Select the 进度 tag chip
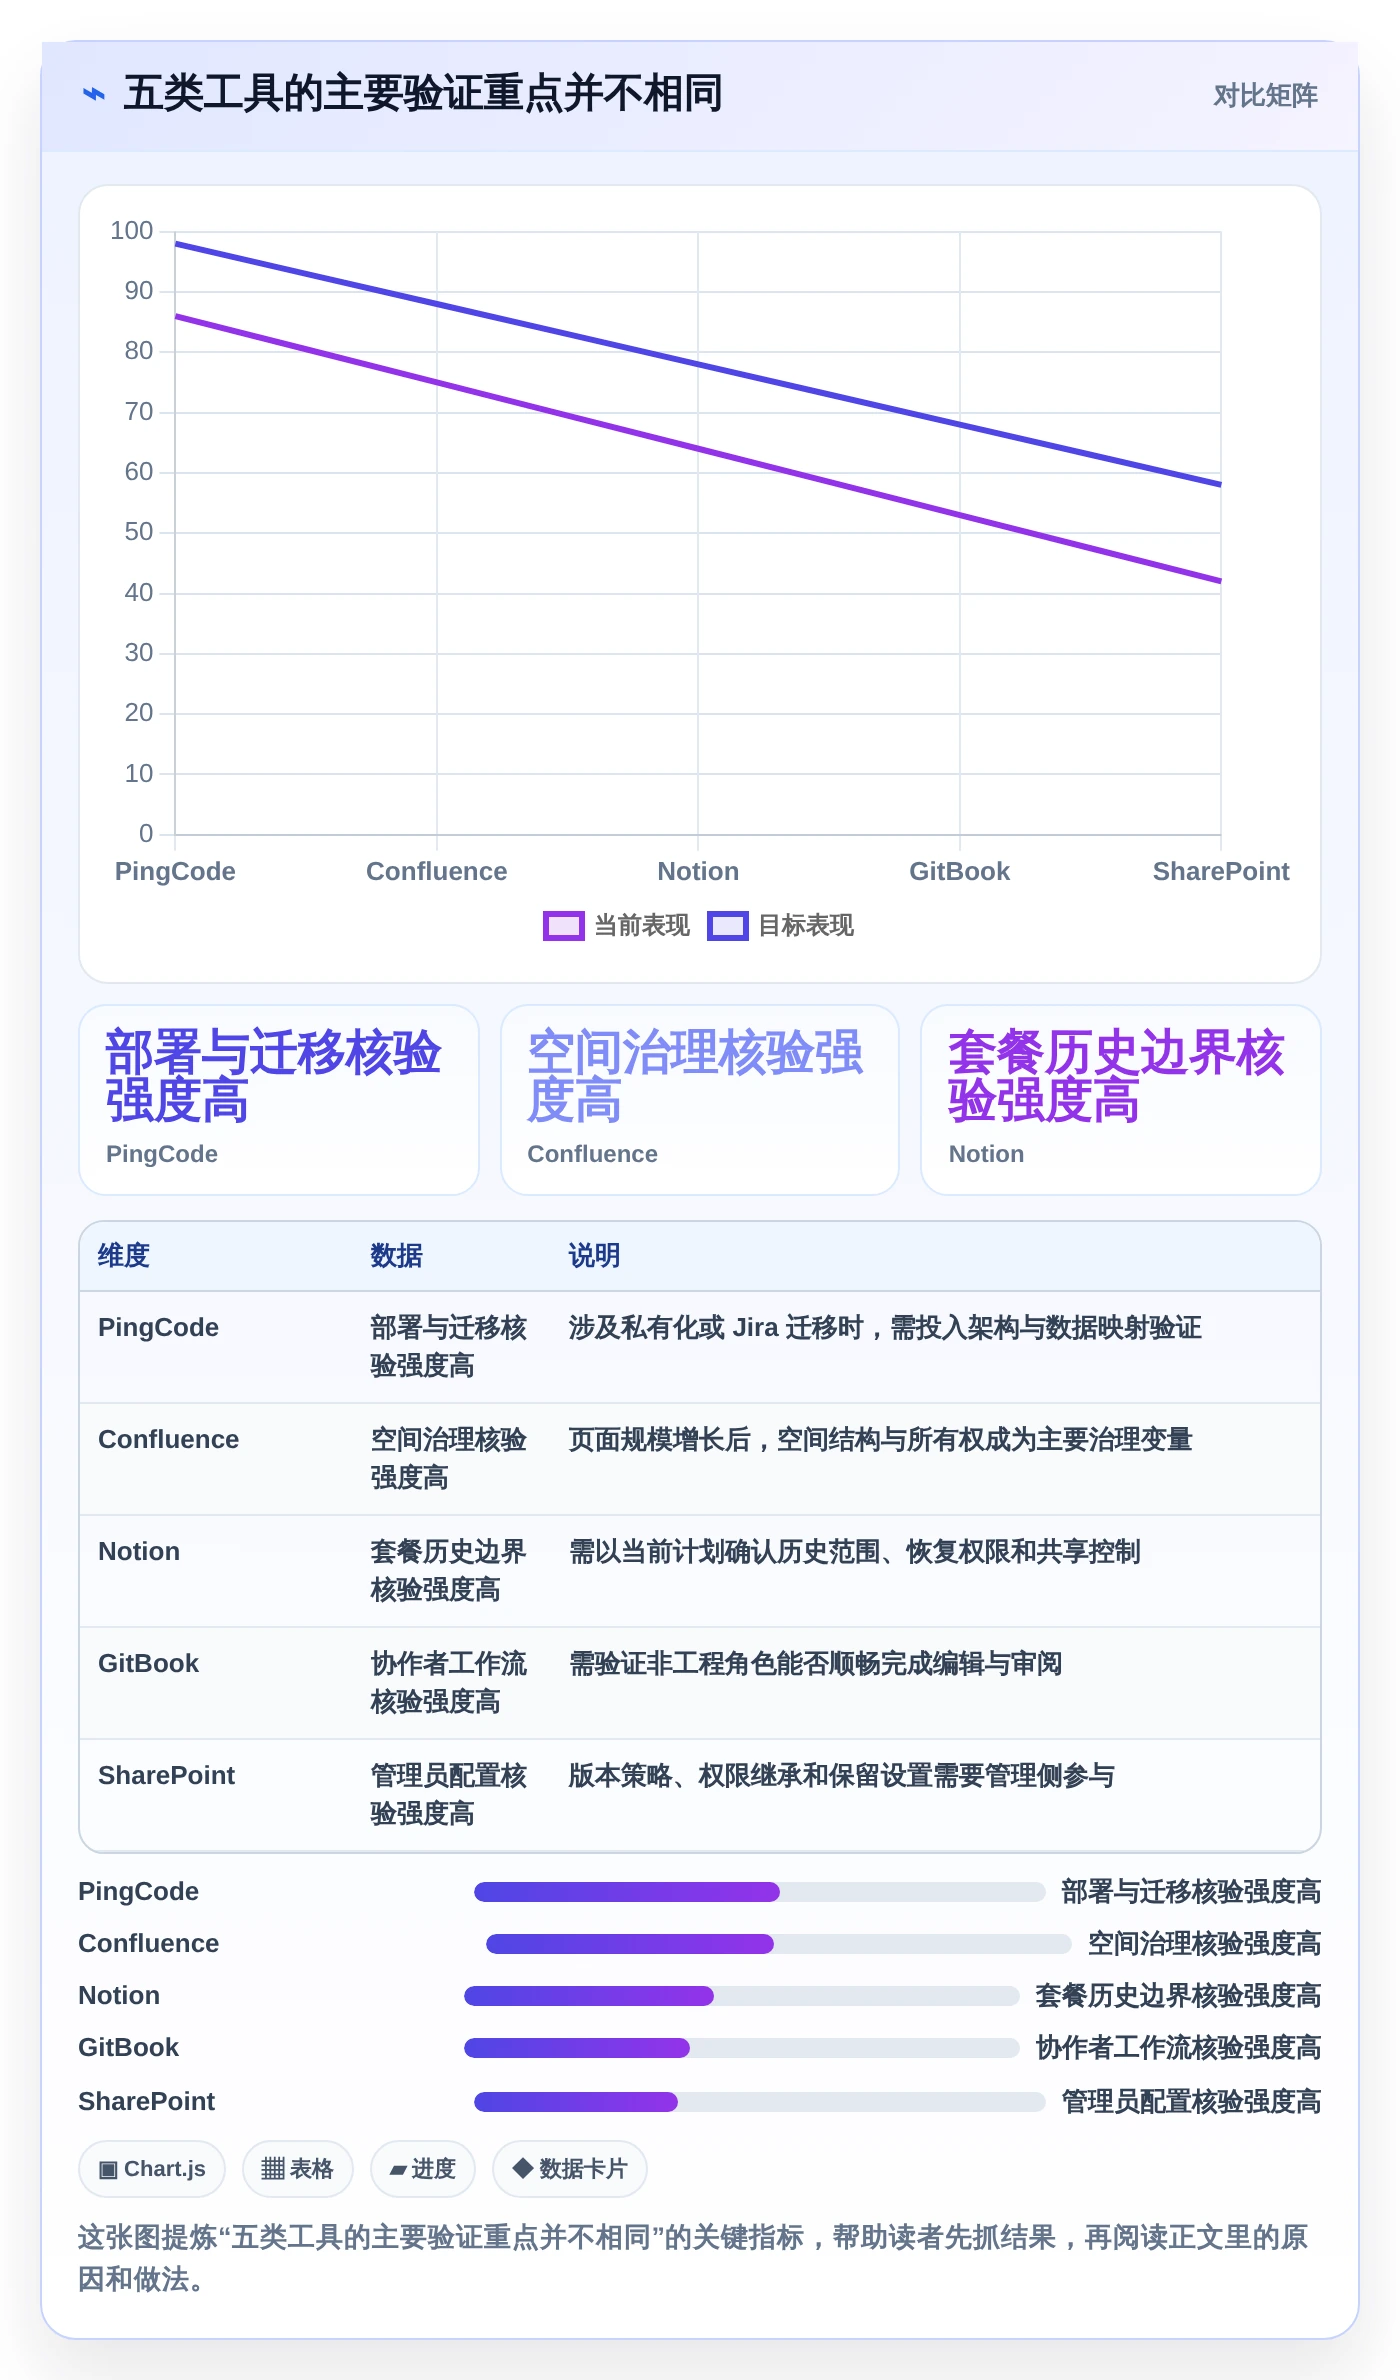The width and height of the screenshot is (1400, 2380). (422, 2169)
